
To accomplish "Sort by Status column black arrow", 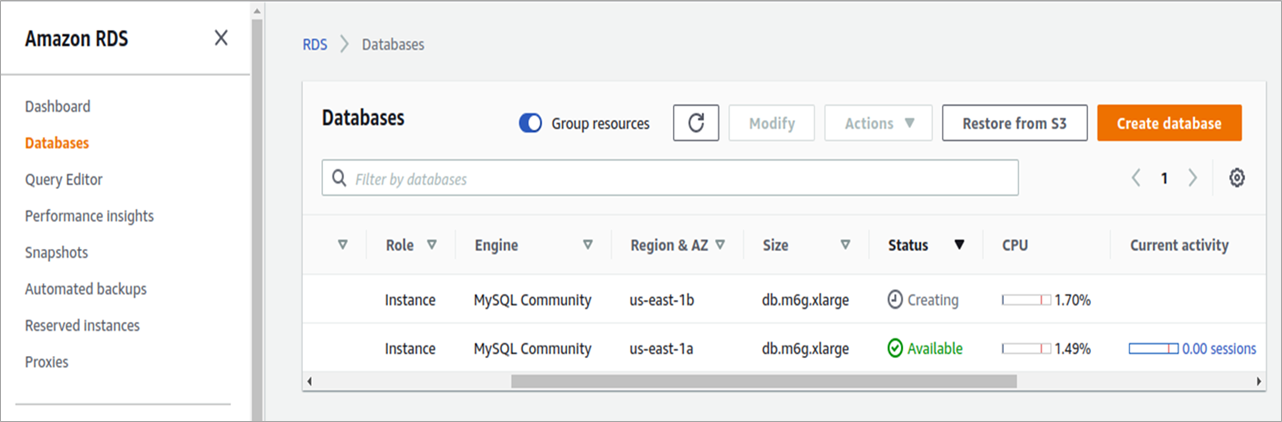I will [959, 245].
